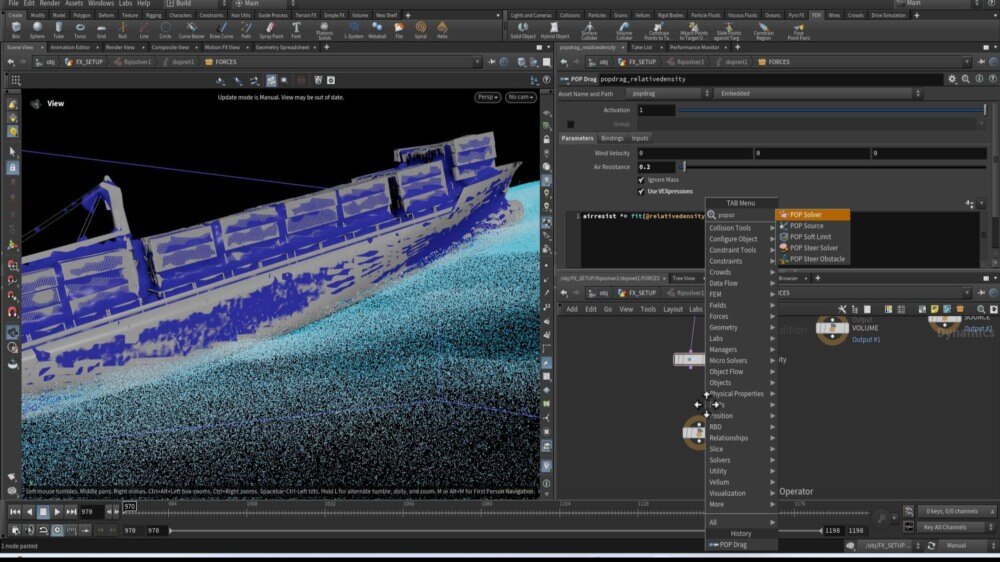1000x562 pixels.
Task: Select the Spray Paint shelf tool
Action: click(x=271, y=29)
